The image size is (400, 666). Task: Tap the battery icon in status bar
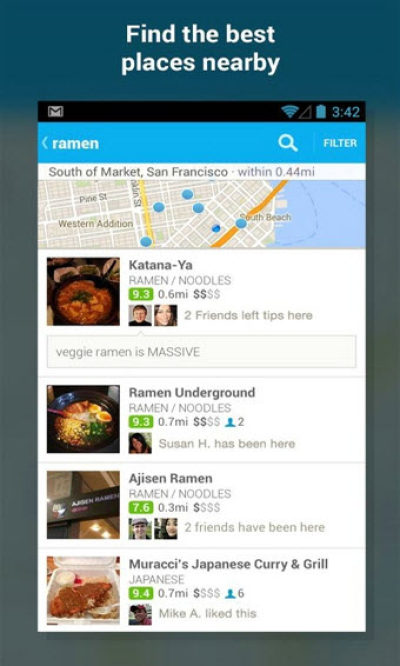[321, 112]
